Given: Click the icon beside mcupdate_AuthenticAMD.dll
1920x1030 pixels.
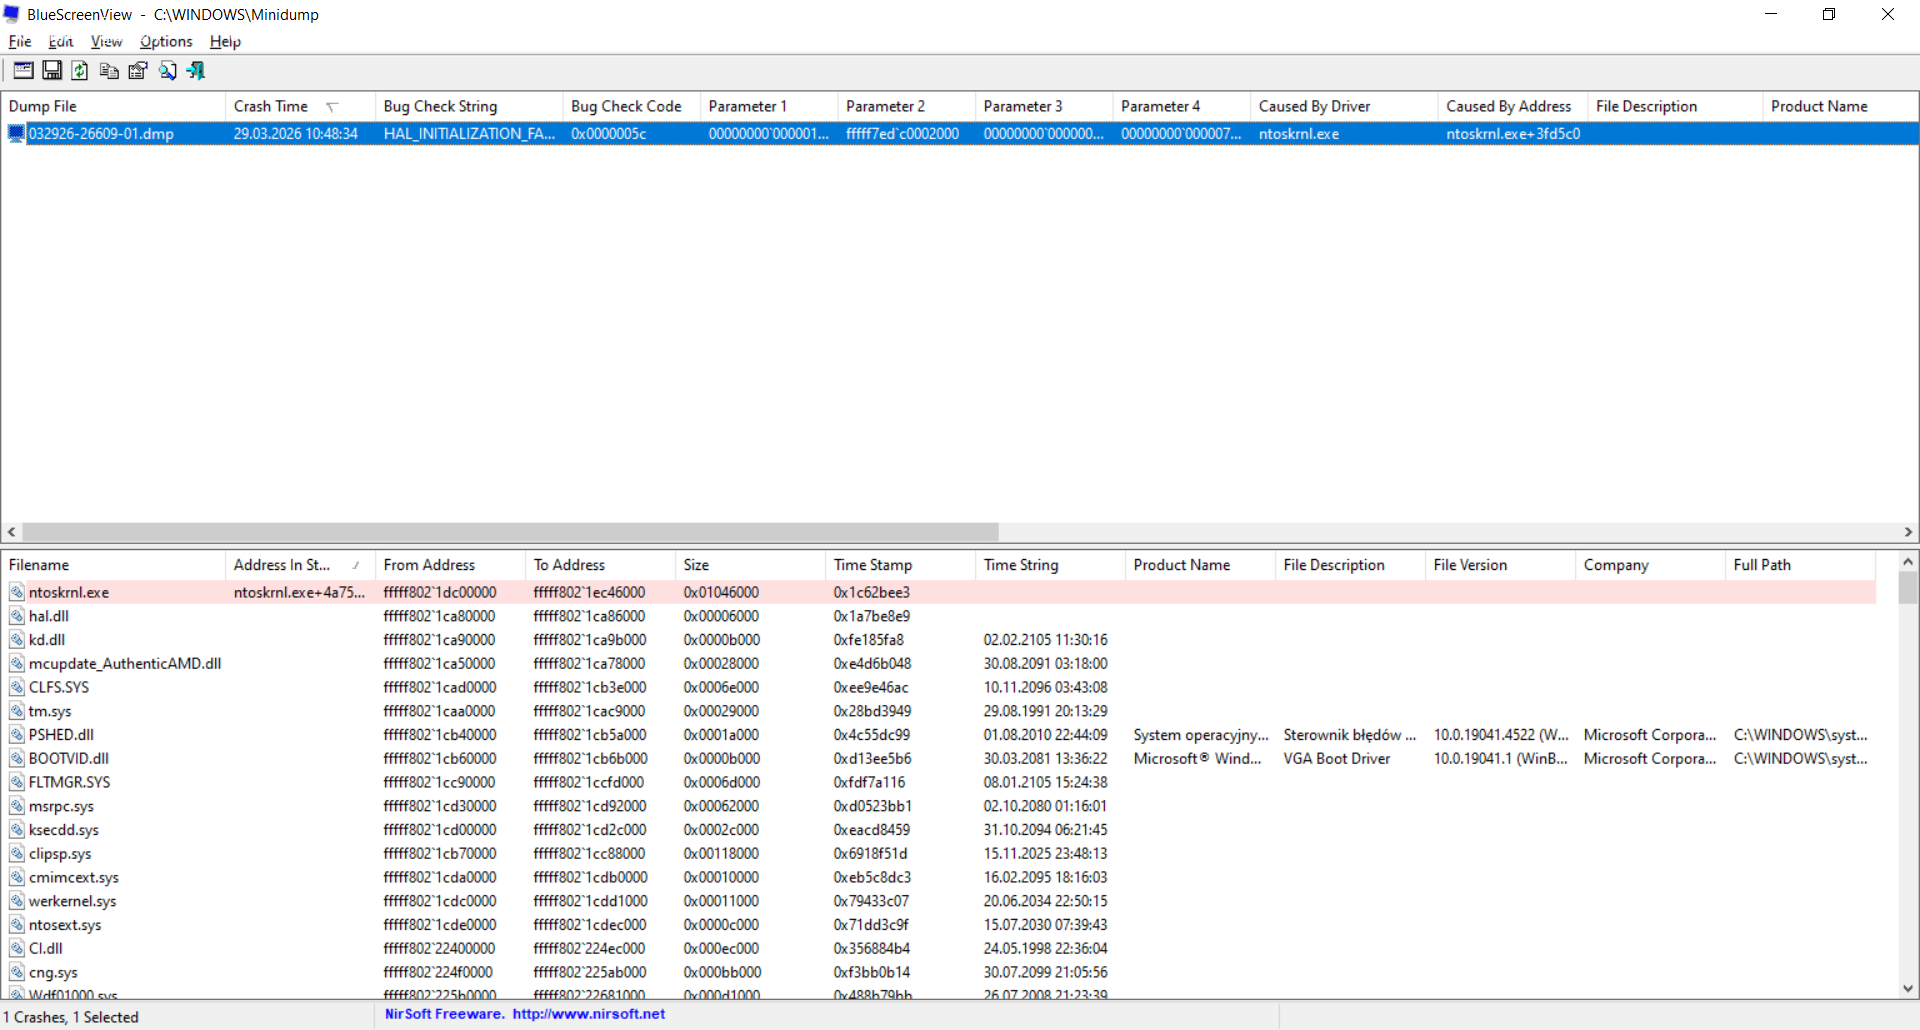Looking at the screenshot, I should point(17,663).
